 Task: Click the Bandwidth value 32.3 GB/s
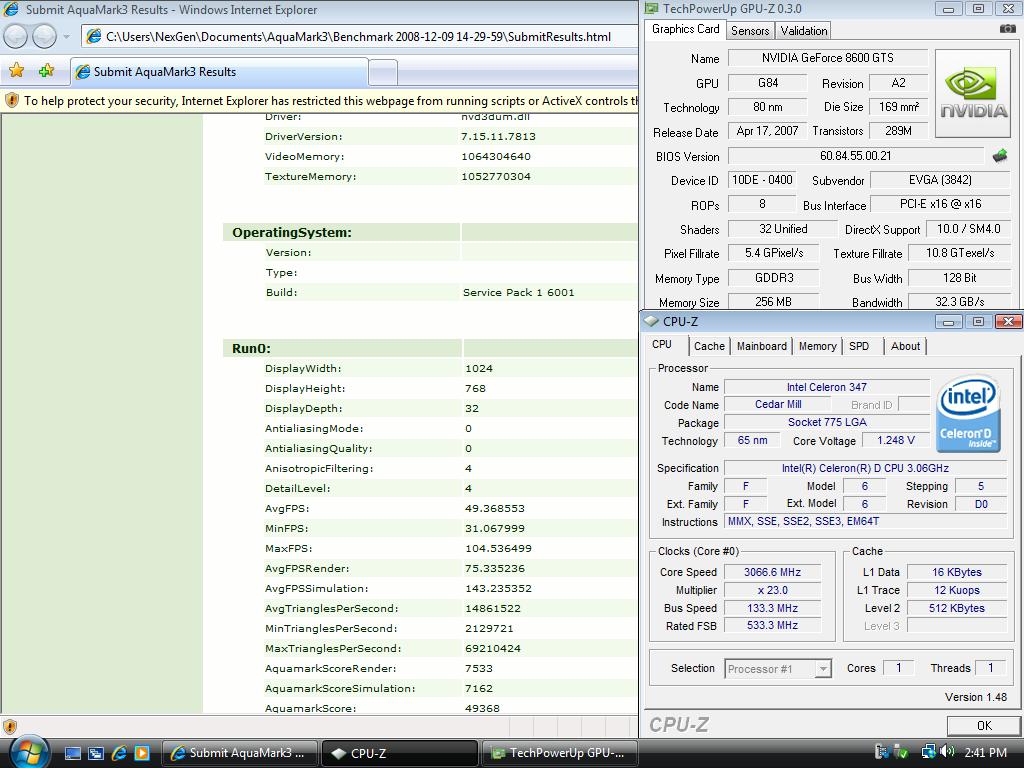click(959, 302)
